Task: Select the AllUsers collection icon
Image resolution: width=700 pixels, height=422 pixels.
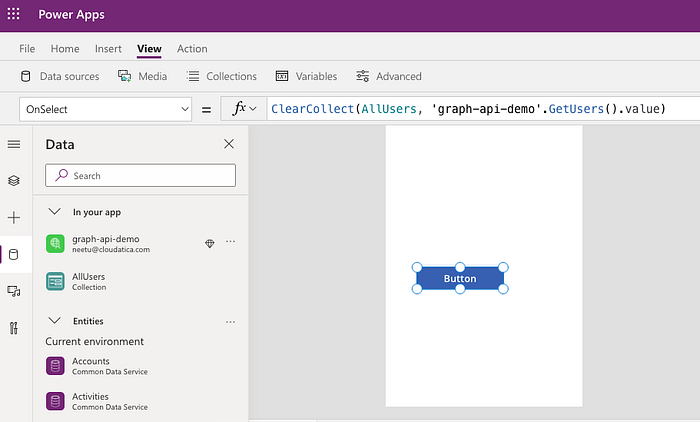Action: 55,281
